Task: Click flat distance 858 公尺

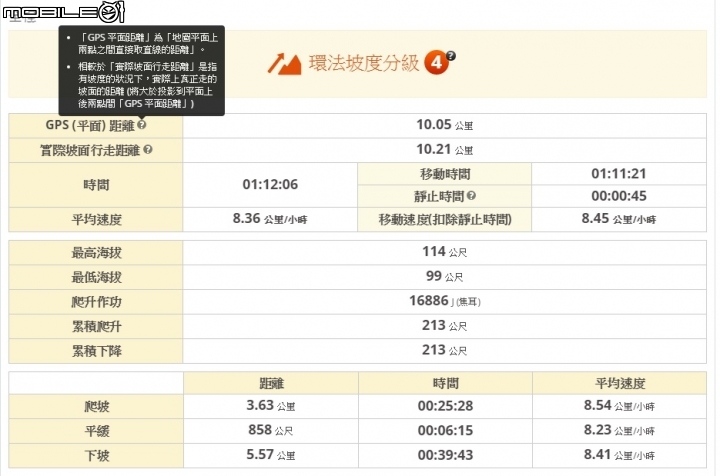Action: pyautogui.click(x=271, y=431)
